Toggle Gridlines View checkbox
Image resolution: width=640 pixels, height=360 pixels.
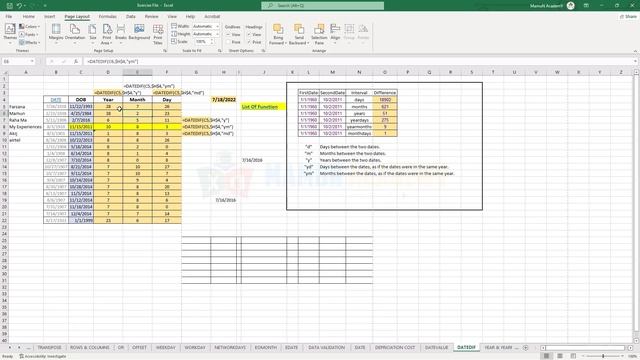click(229, 35)
